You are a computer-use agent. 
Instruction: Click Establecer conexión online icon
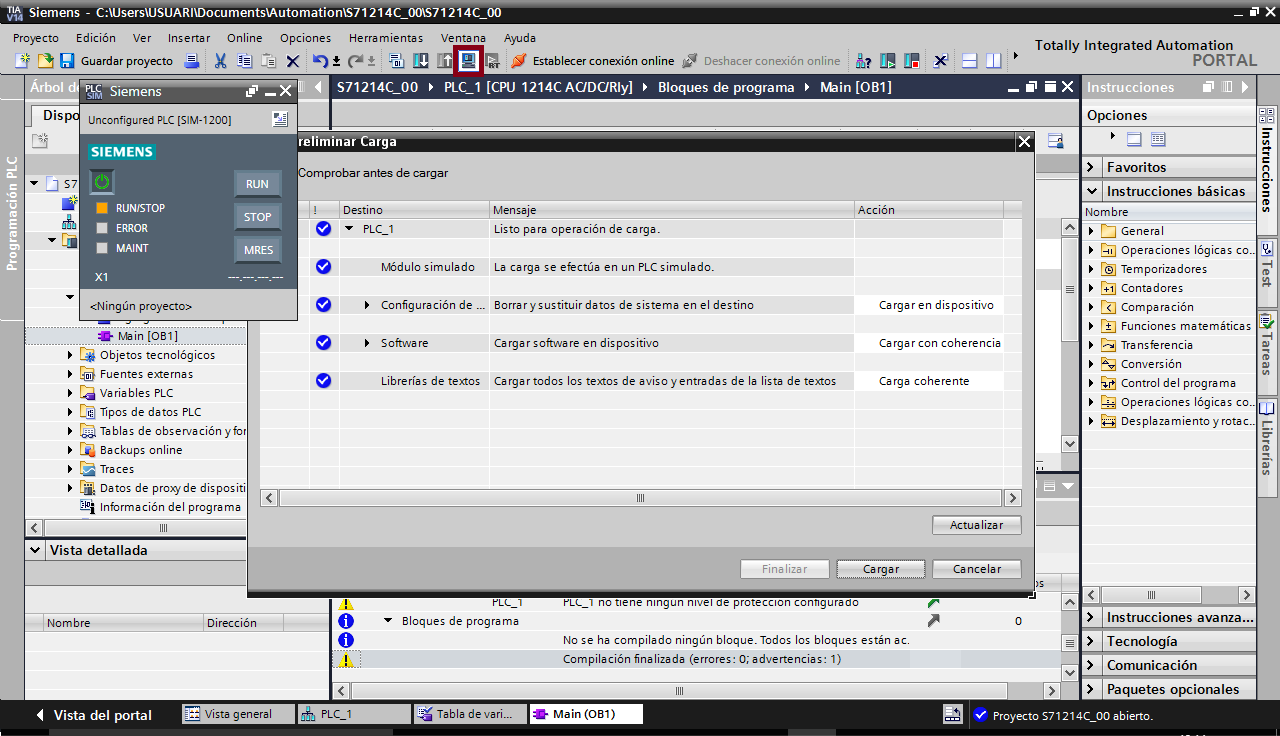pyautogui.click(x=519, y=61)
